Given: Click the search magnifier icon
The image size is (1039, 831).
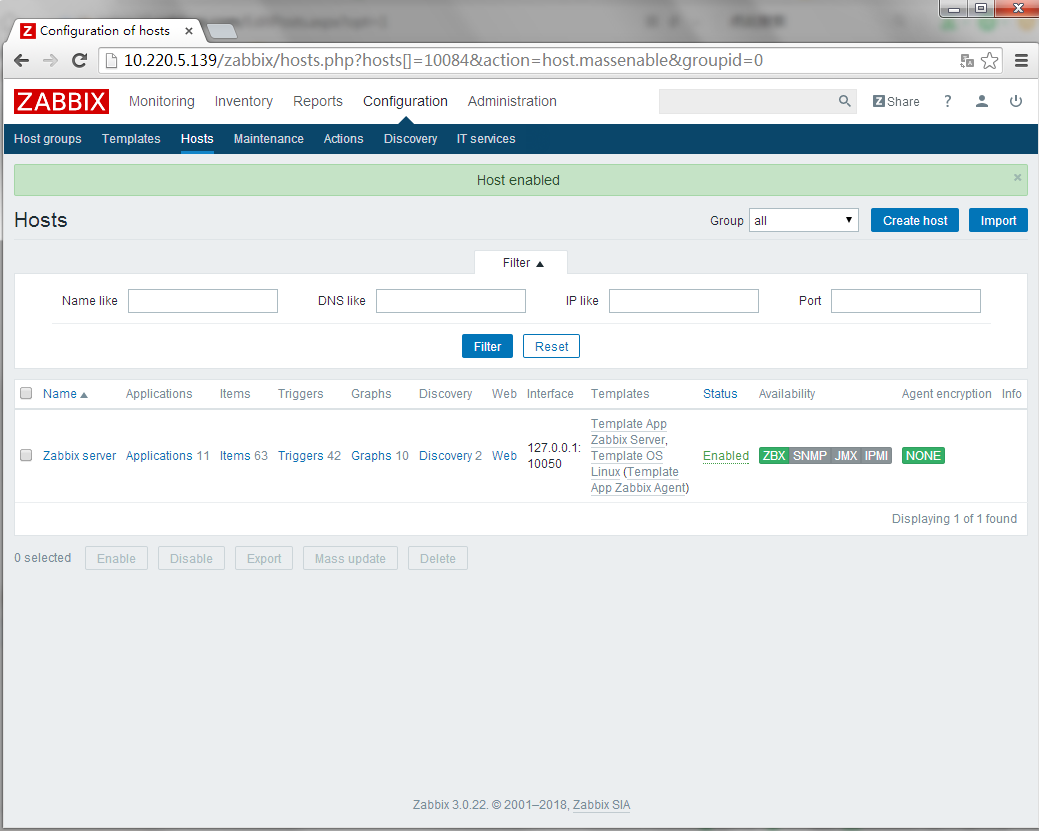Looking at the screenshot, I should [844, 101].
